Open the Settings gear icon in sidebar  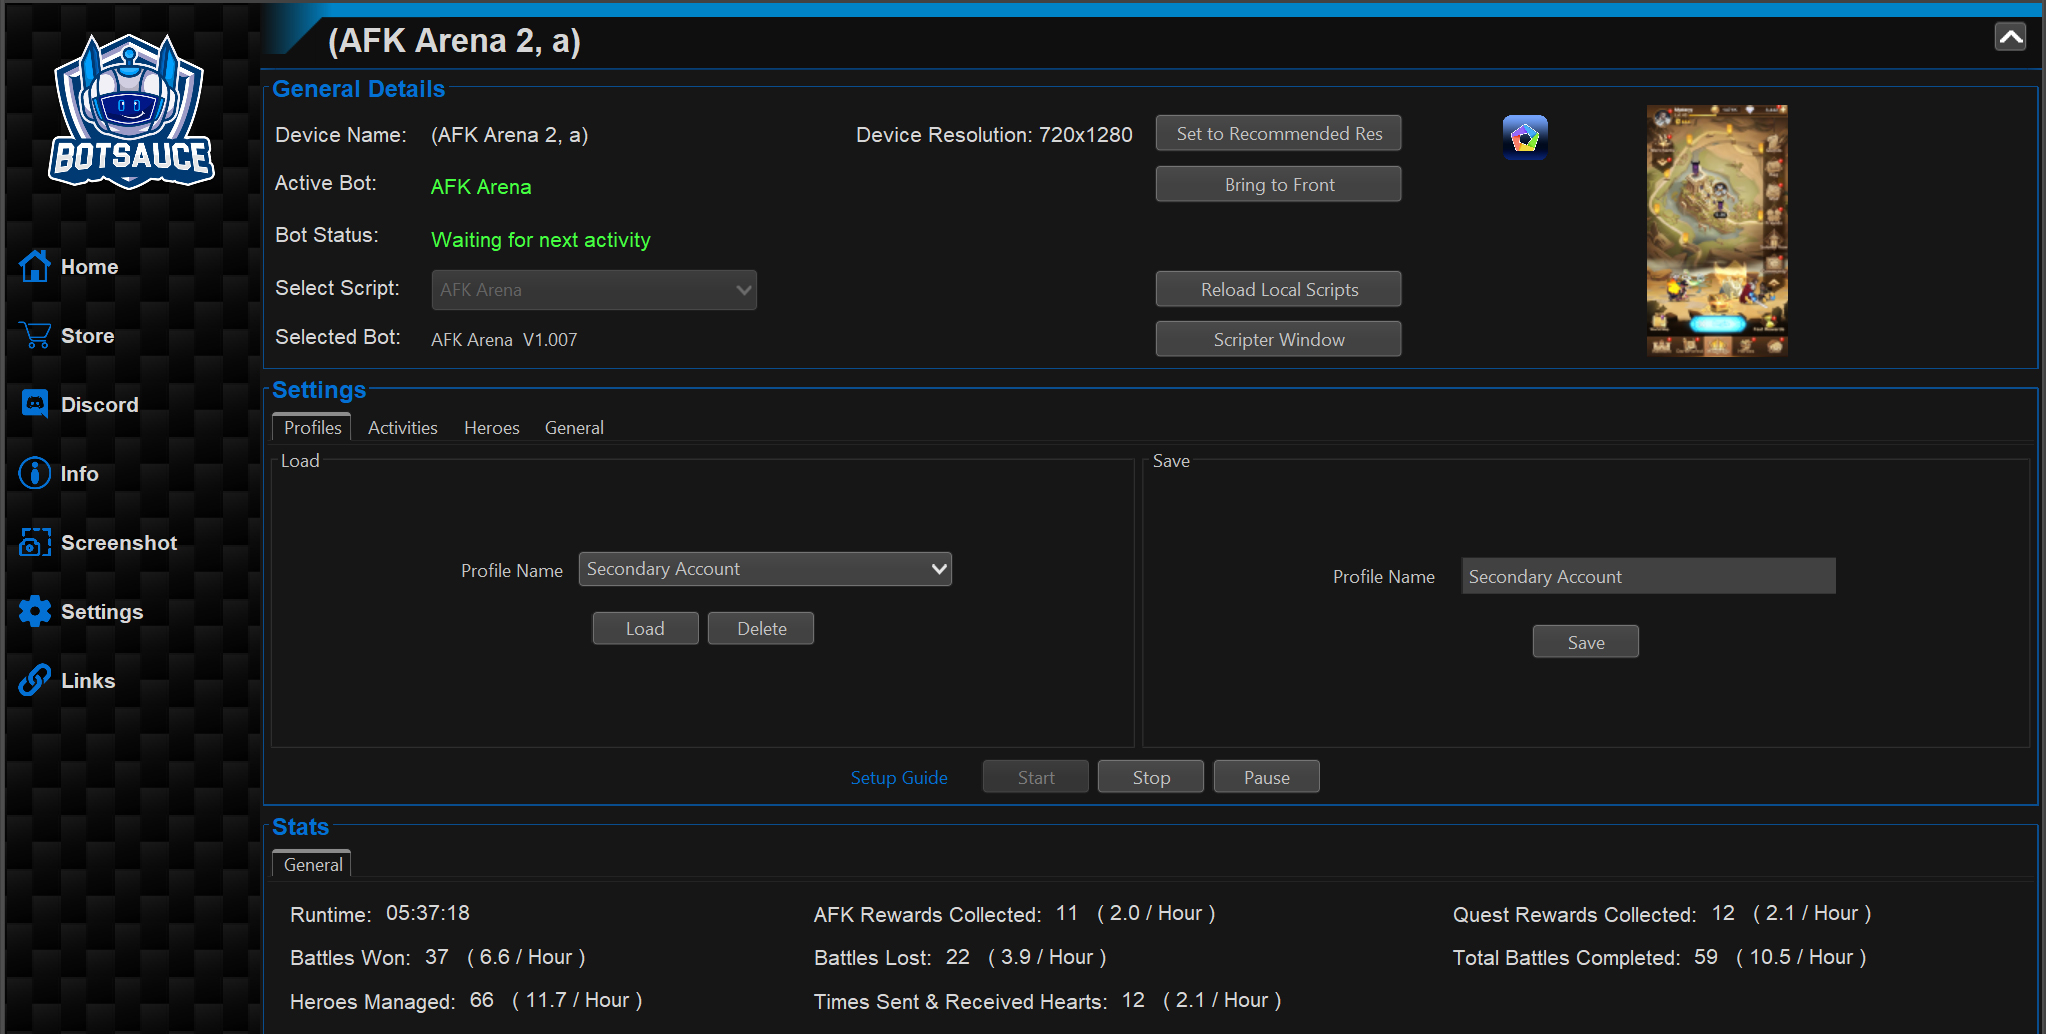pos(35,611)
